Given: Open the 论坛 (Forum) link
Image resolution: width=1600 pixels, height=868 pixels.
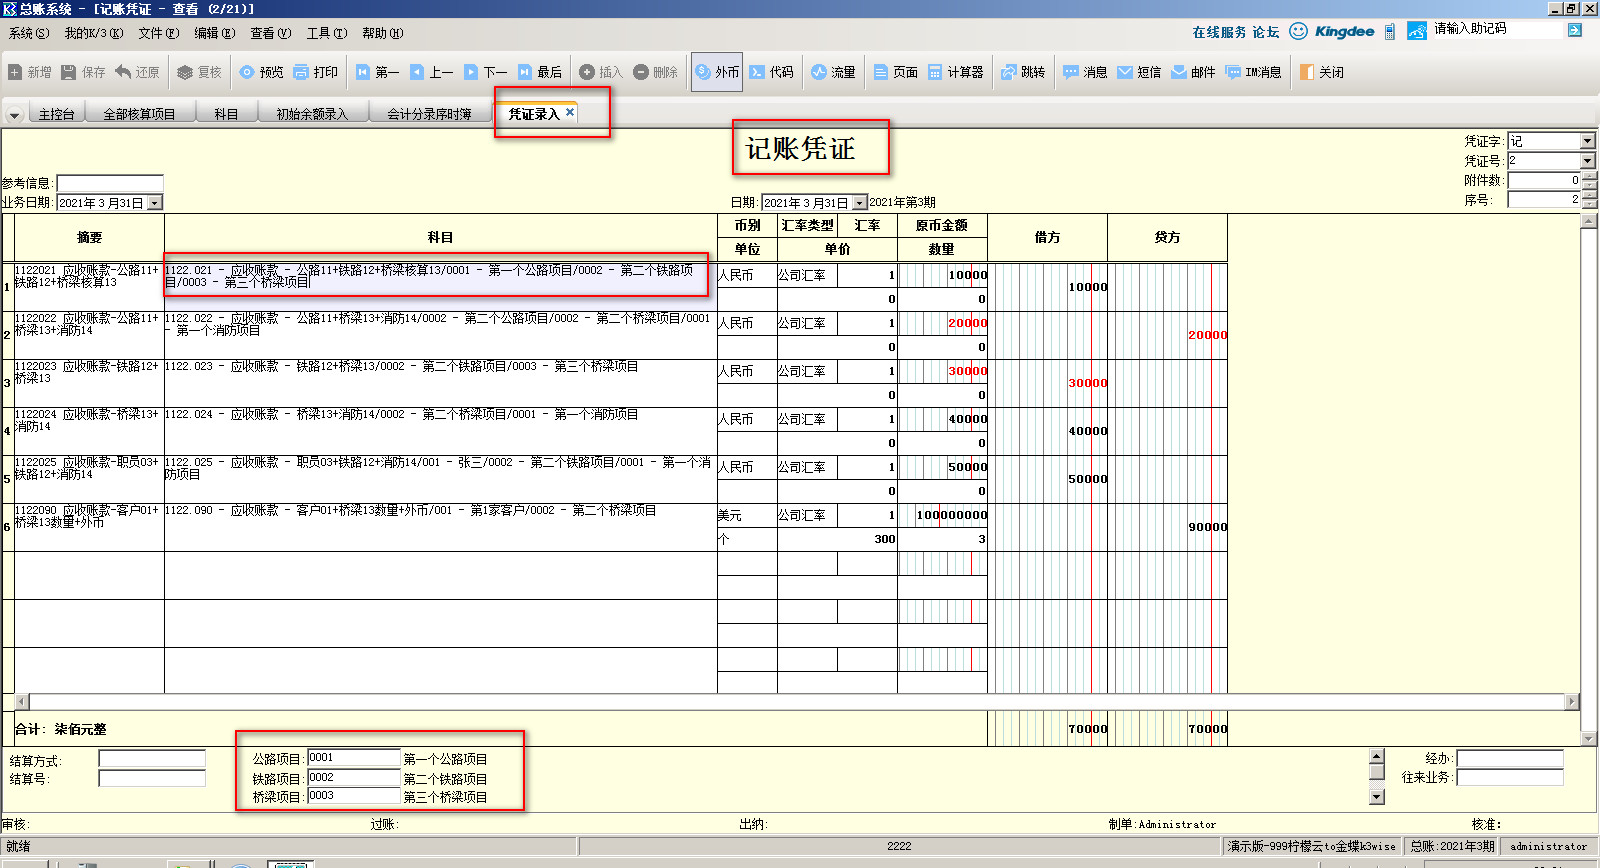Looking at the screenshot, I should 1266,32.
